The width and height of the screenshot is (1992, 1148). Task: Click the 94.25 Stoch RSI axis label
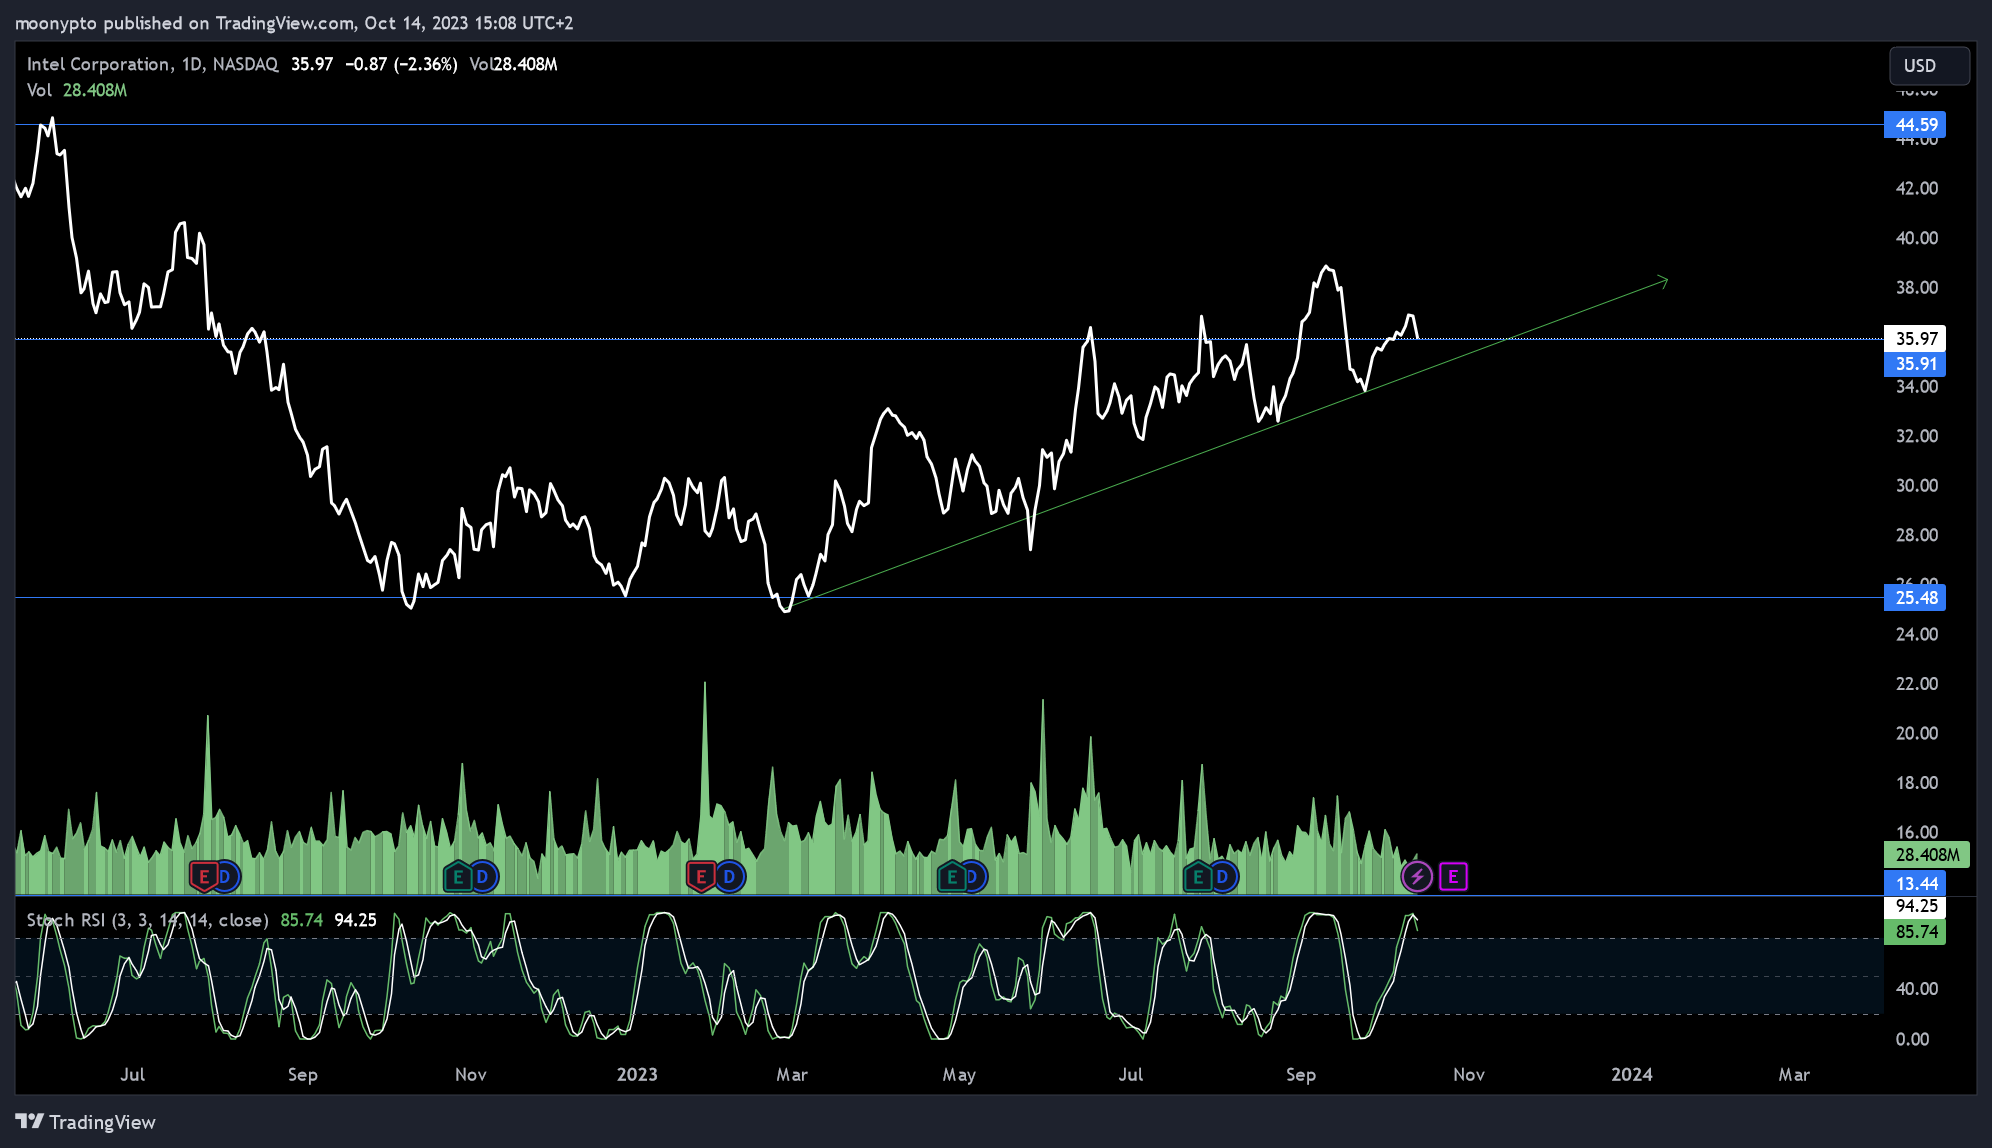[1915, 906]
